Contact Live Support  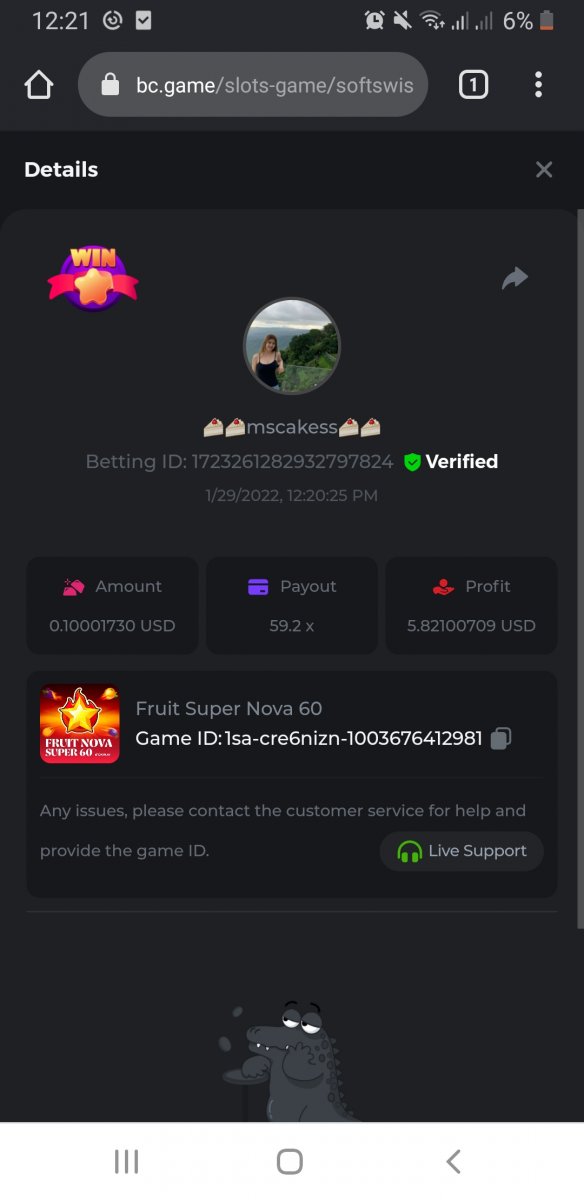pyautogui.click(x=462, y=851)
